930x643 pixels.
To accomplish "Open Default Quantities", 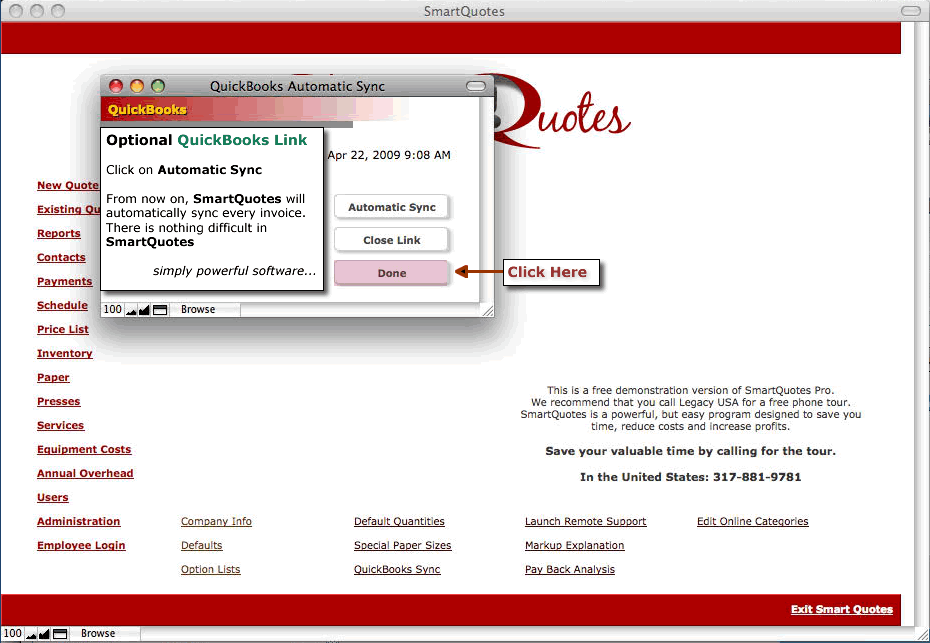I will coord(399,521).
